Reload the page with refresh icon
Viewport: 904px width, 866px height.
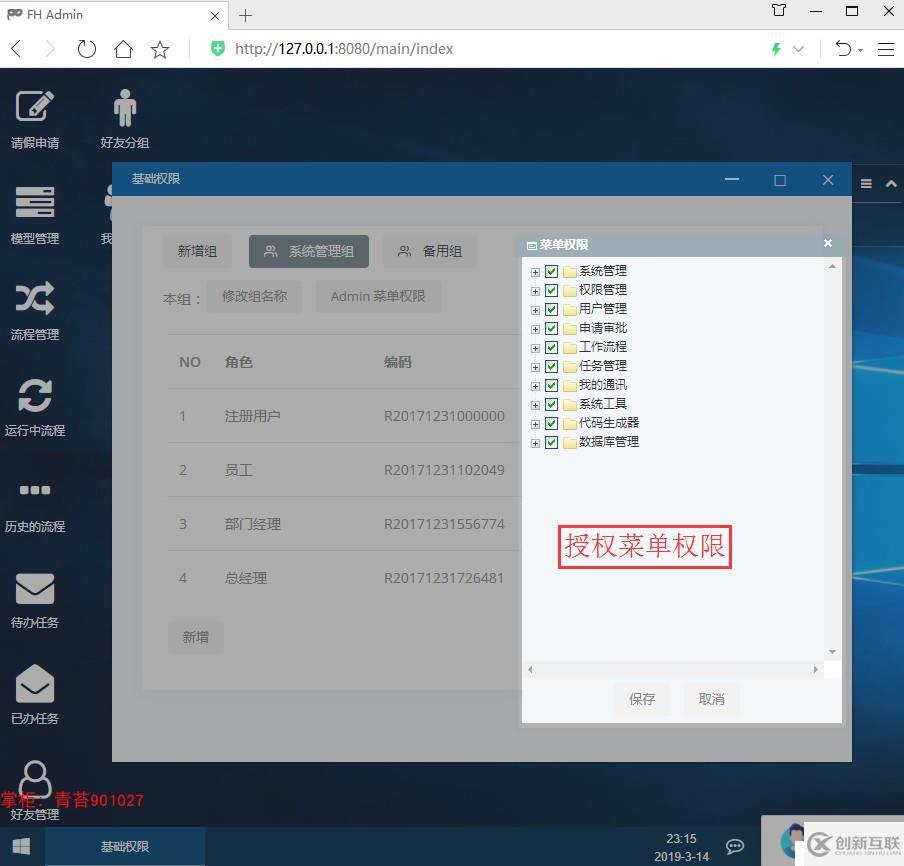86,49
